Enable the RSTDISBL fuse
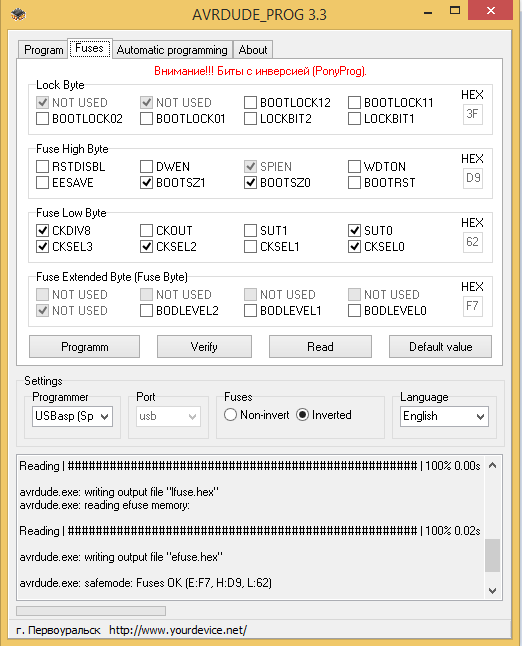 (x=42, y=166)
